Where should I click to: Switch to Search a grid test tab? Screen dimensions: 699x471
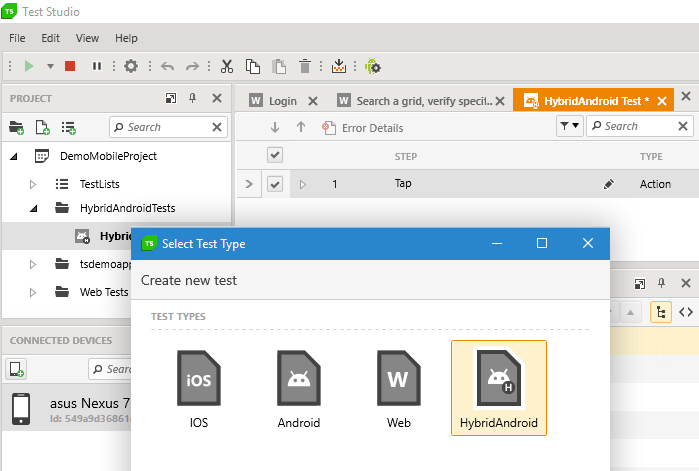point(415,101)
